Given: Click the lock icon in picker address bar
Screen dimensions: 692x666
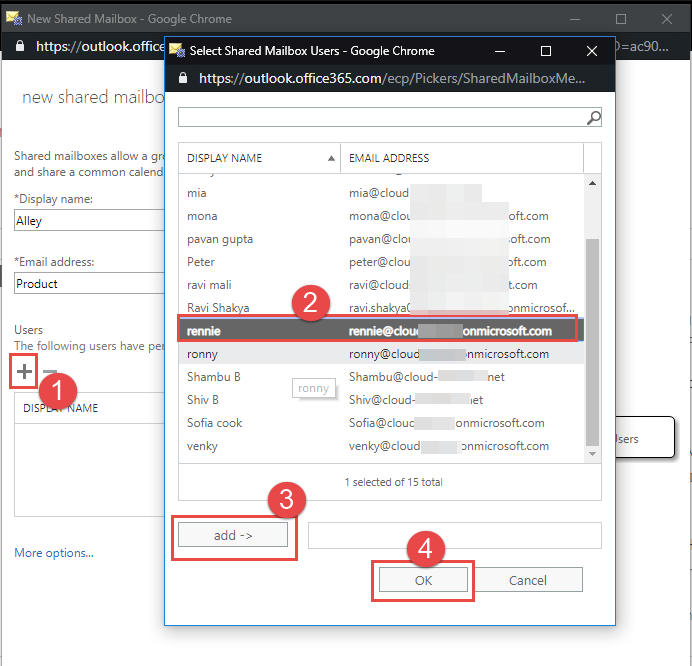Looking at the screenshot, I should 183,78.
